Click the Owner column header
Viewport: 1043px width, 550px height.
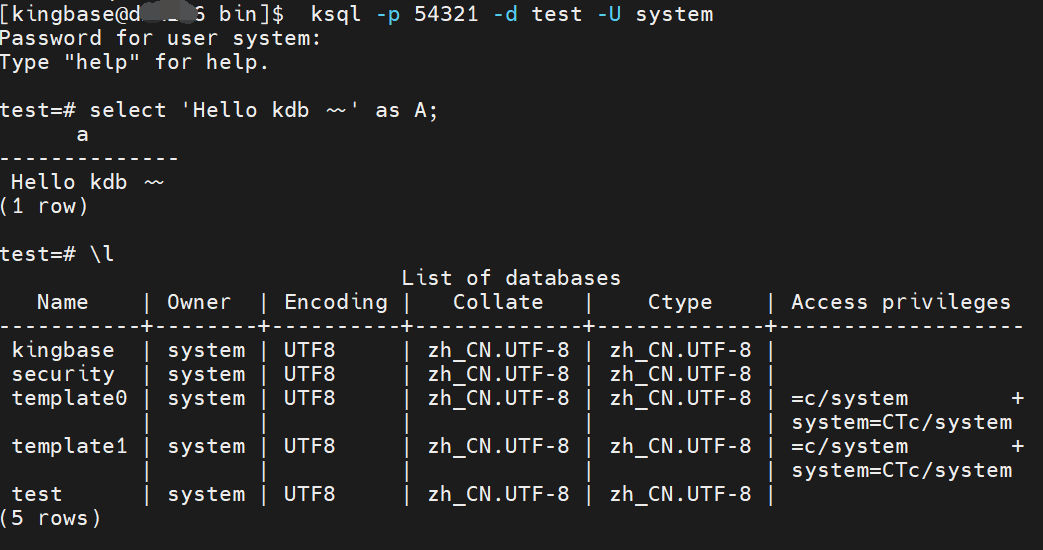pos(199,302)
